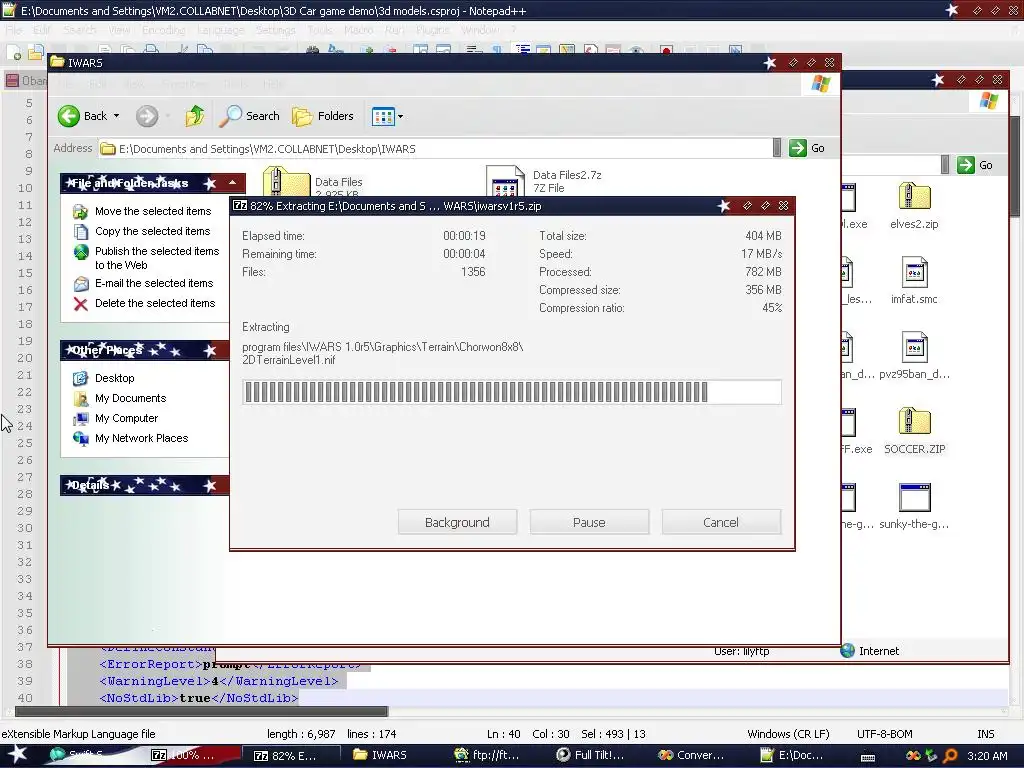The width and height of the screenshot is (1024, 768).
Task: Click the extraction progress bar
Action: point(511,392)
